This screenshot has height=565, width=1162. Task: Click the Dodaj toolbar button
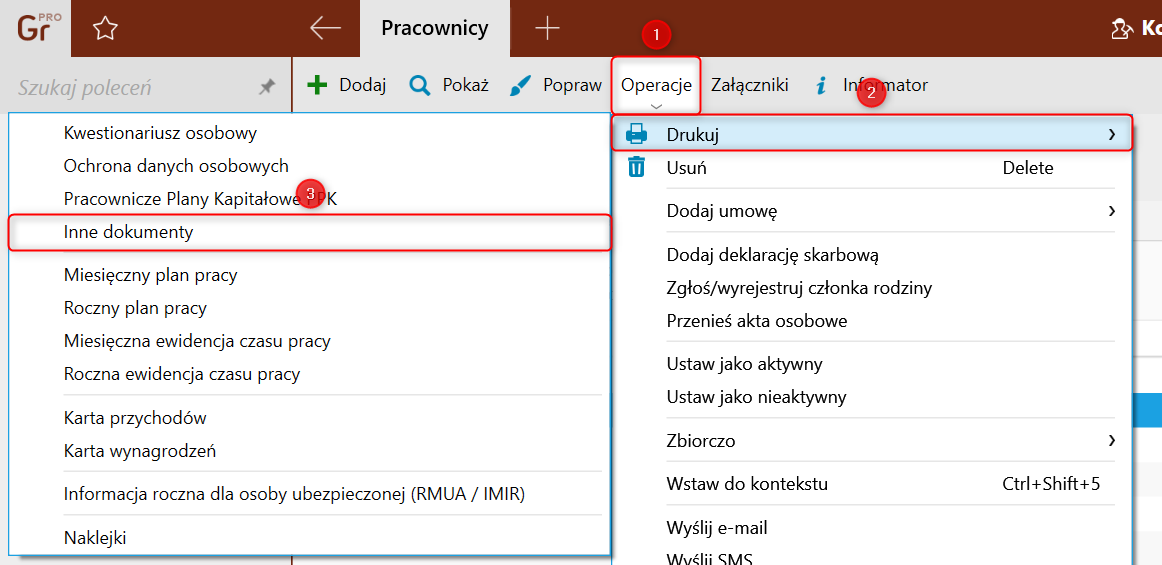tap(347, 85)
